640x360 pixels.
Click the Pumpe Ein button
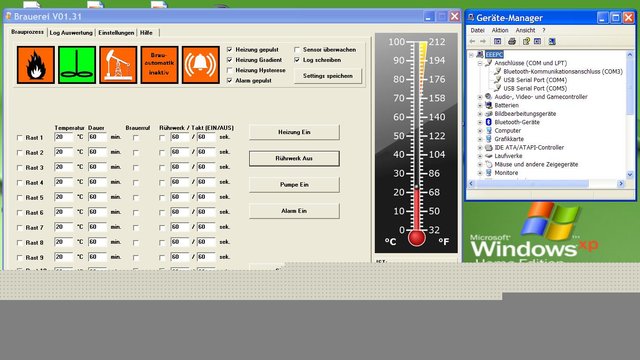click(294, 184)
